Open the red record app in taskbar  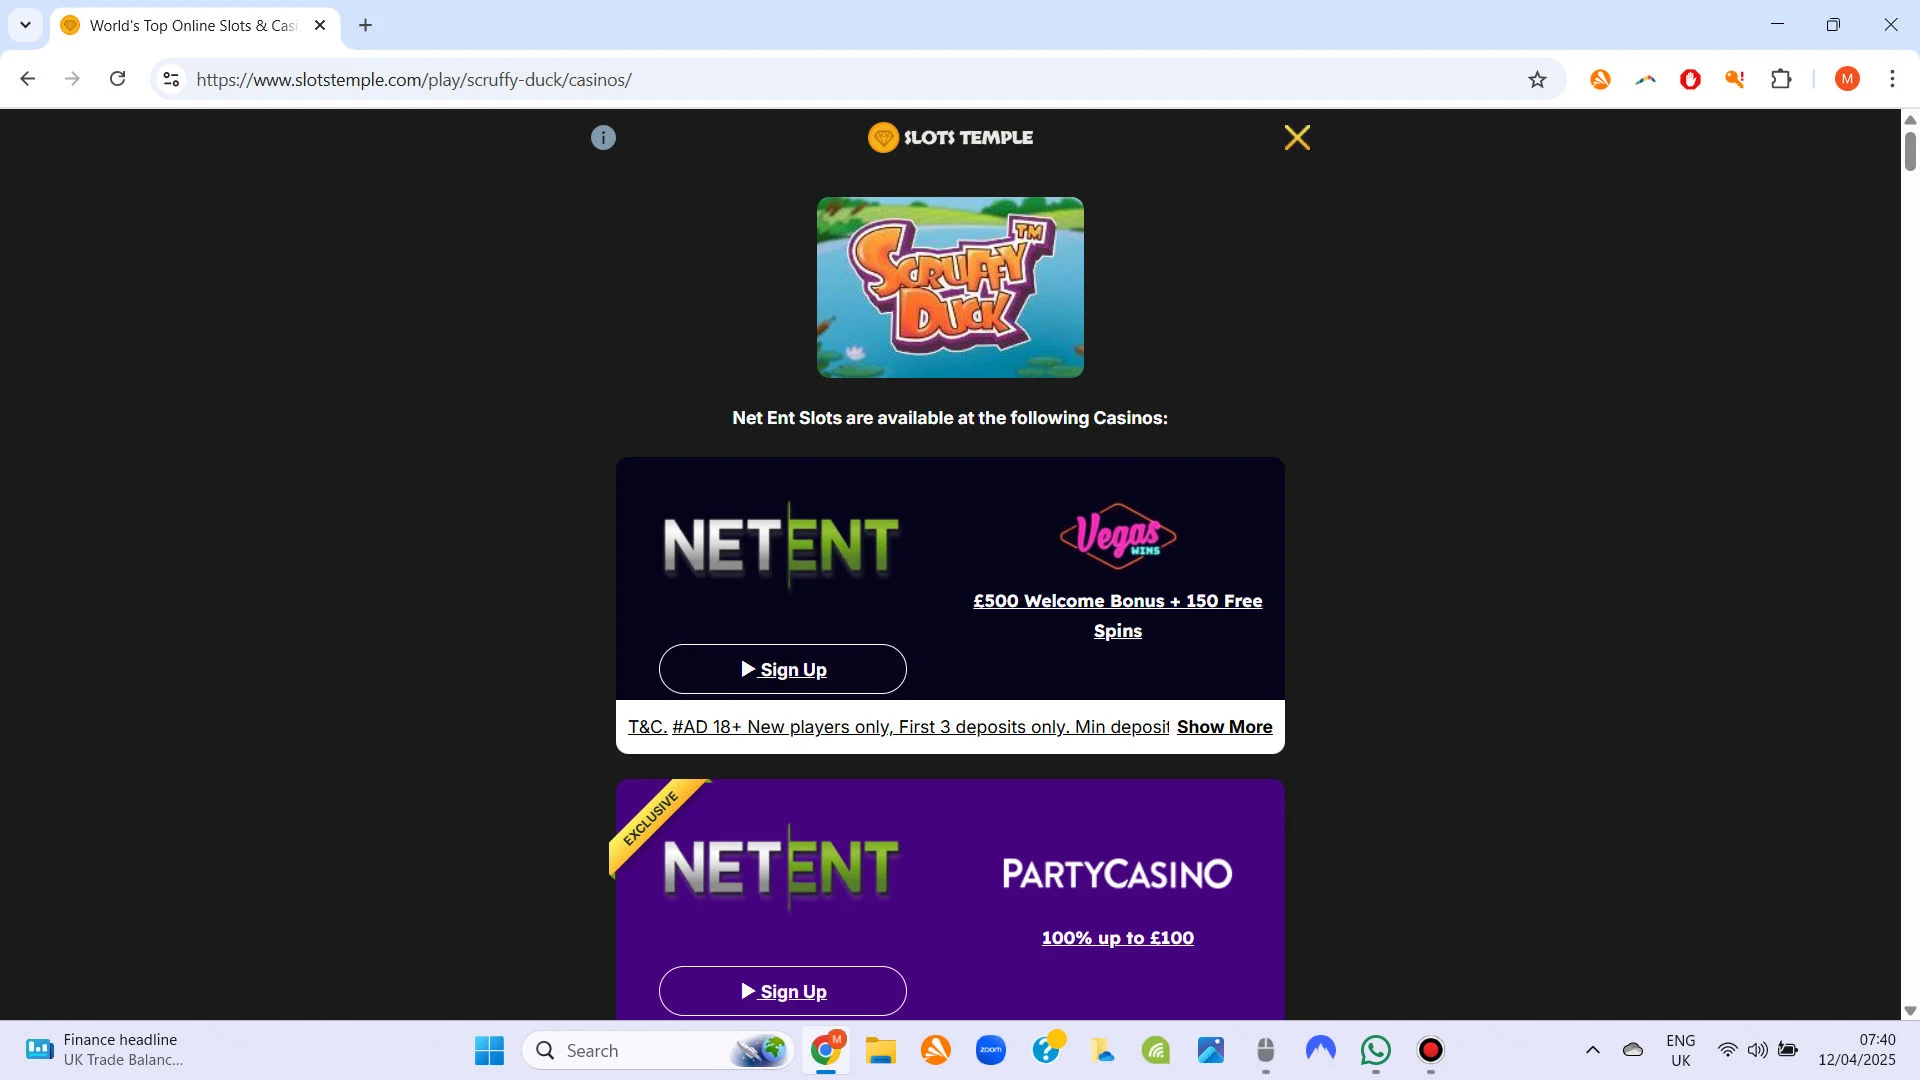click(x=1431, y=1050)
